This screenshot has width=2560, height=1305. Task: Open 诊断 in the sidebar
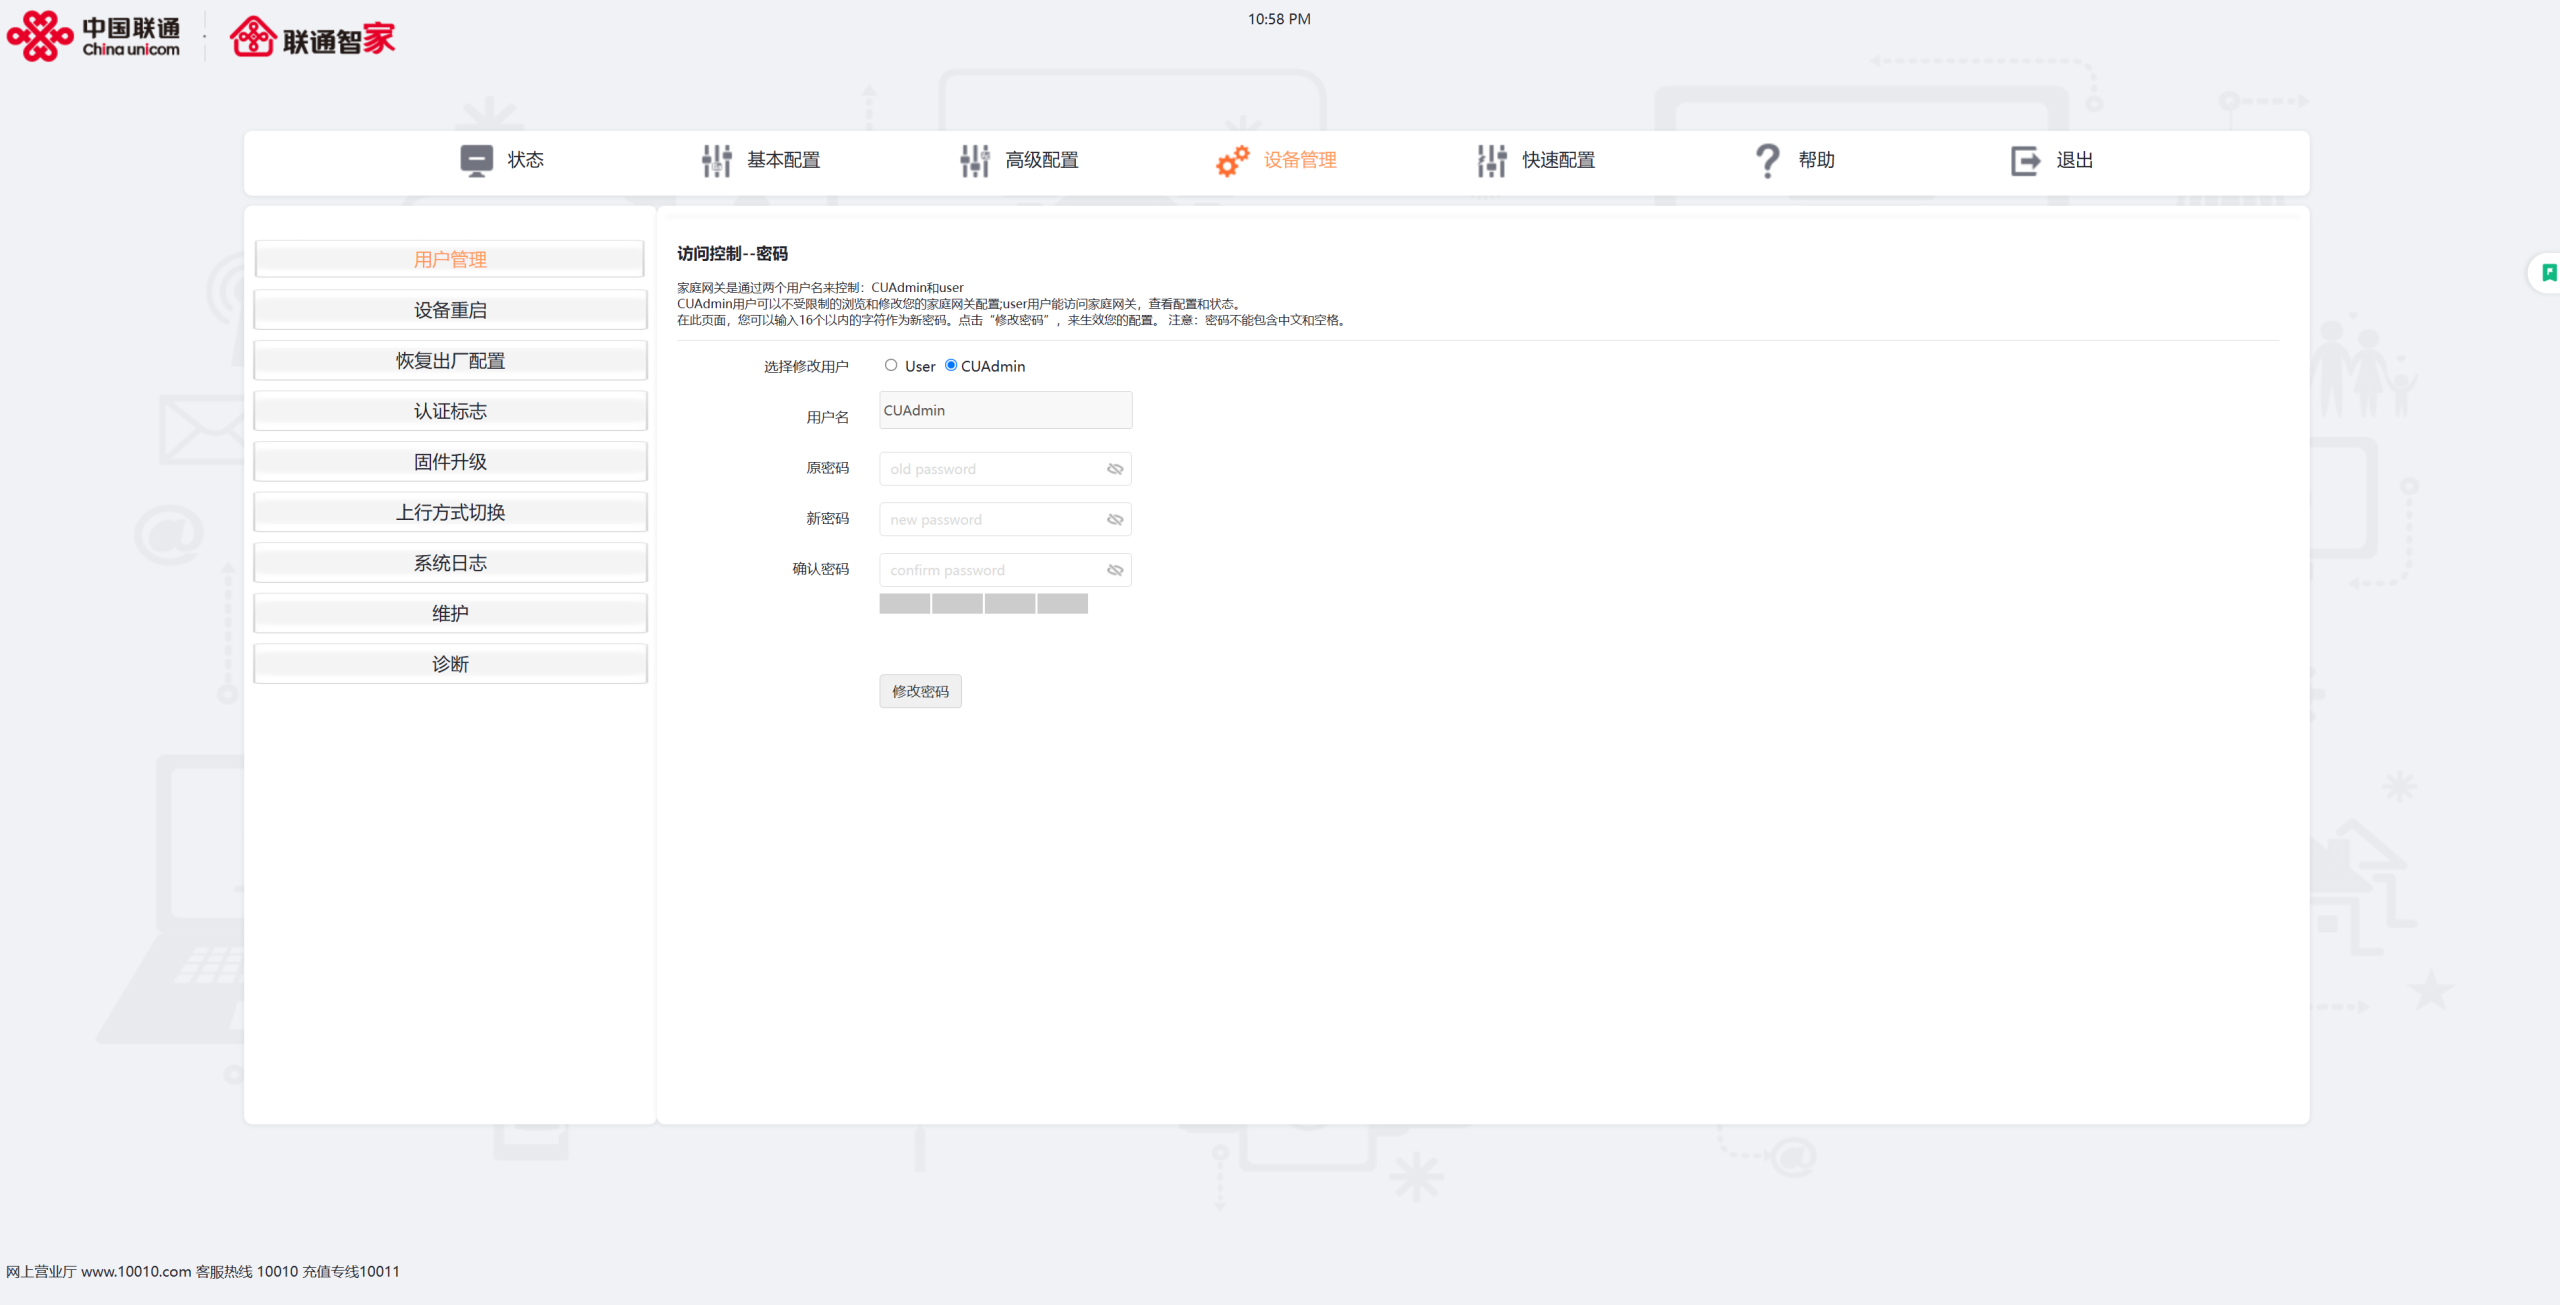click(450, 664)
